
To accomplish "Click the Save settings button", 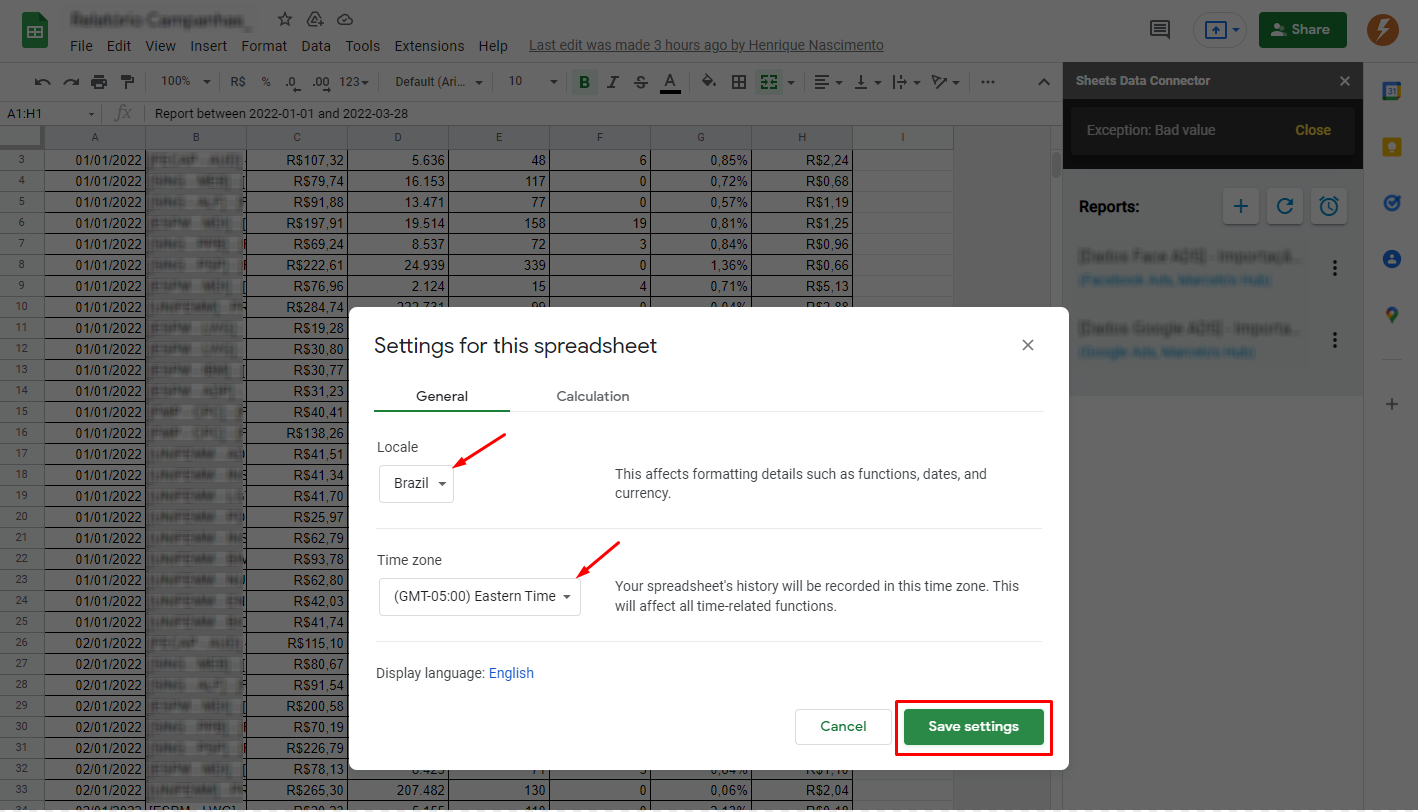I will tap(973, 727).
